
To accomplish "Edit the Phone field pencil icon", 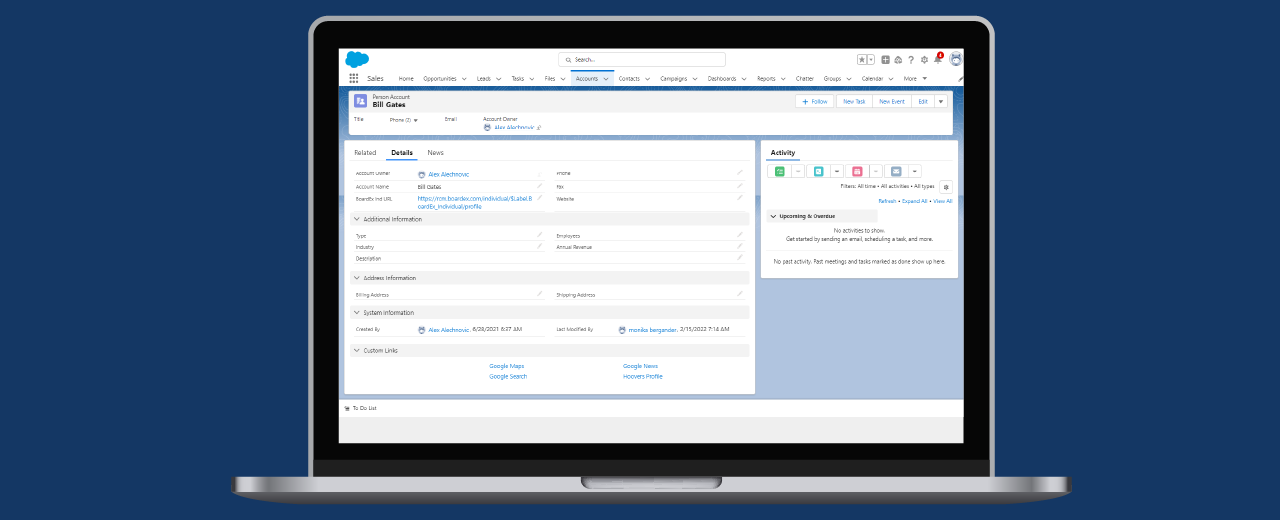I will click(740, 173).
